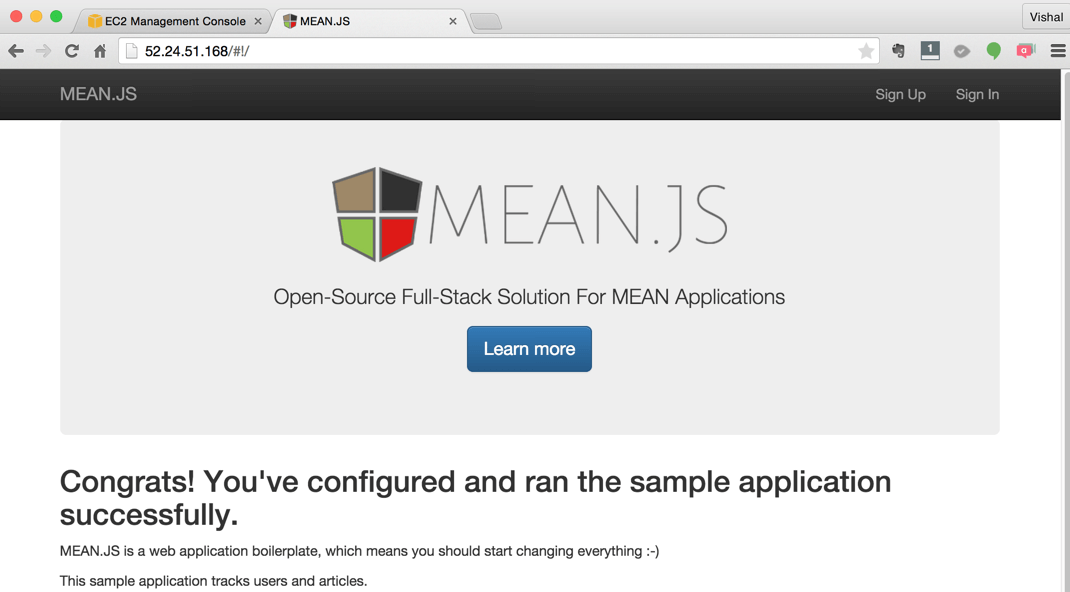This screenshot has height=592, width=1070.
Task: Click the 'Congrats! You've configured' heading
Action: point(476,499)
